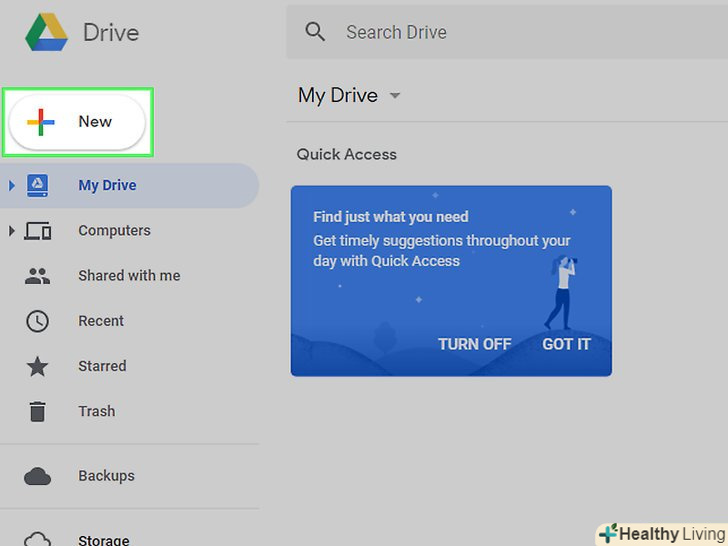Click the multicolor plus icon in New button
728x546 pixels.
pyautogui.click(x=40, y=122)
